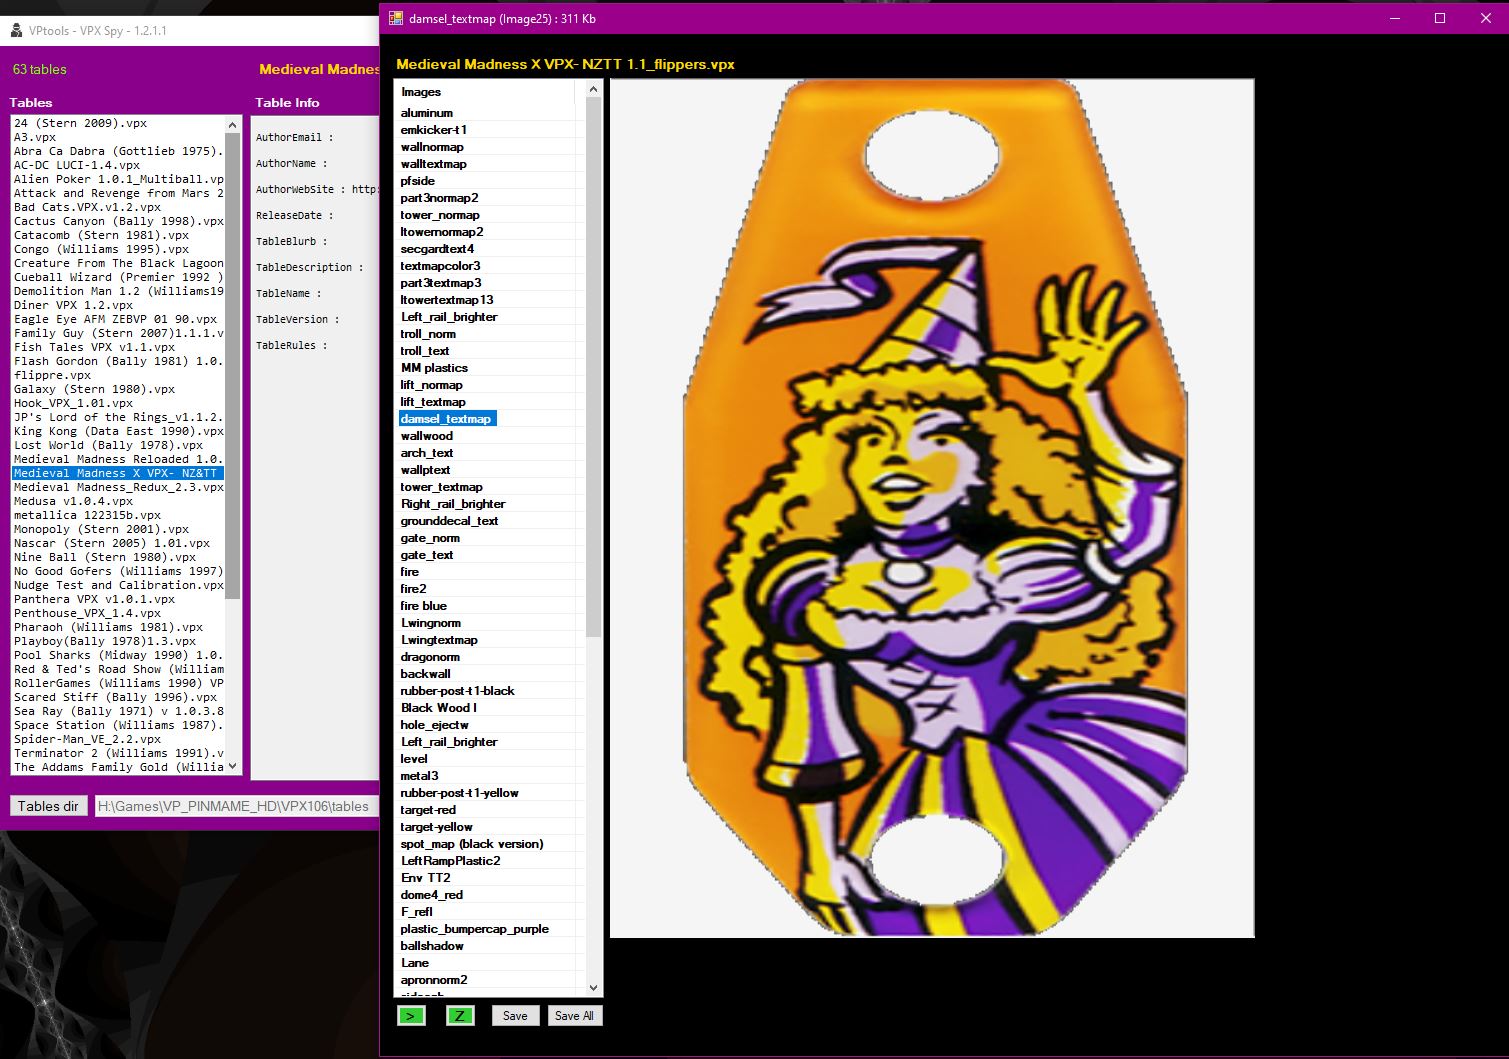Choose plastic_bumpercap_purple image entry
The image size is (1509, 1059).
pos(474,929)
